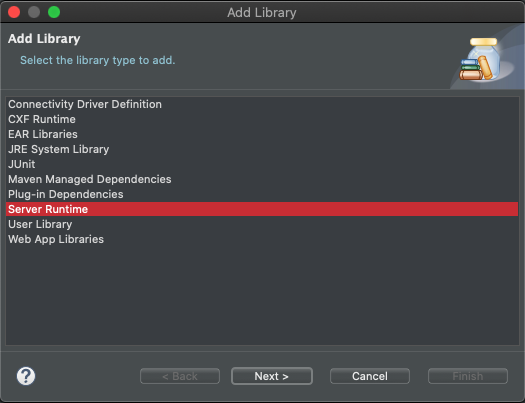525x403 pixels.
Task: Click the disabled < Back button
Action: (x=180, y=376)
